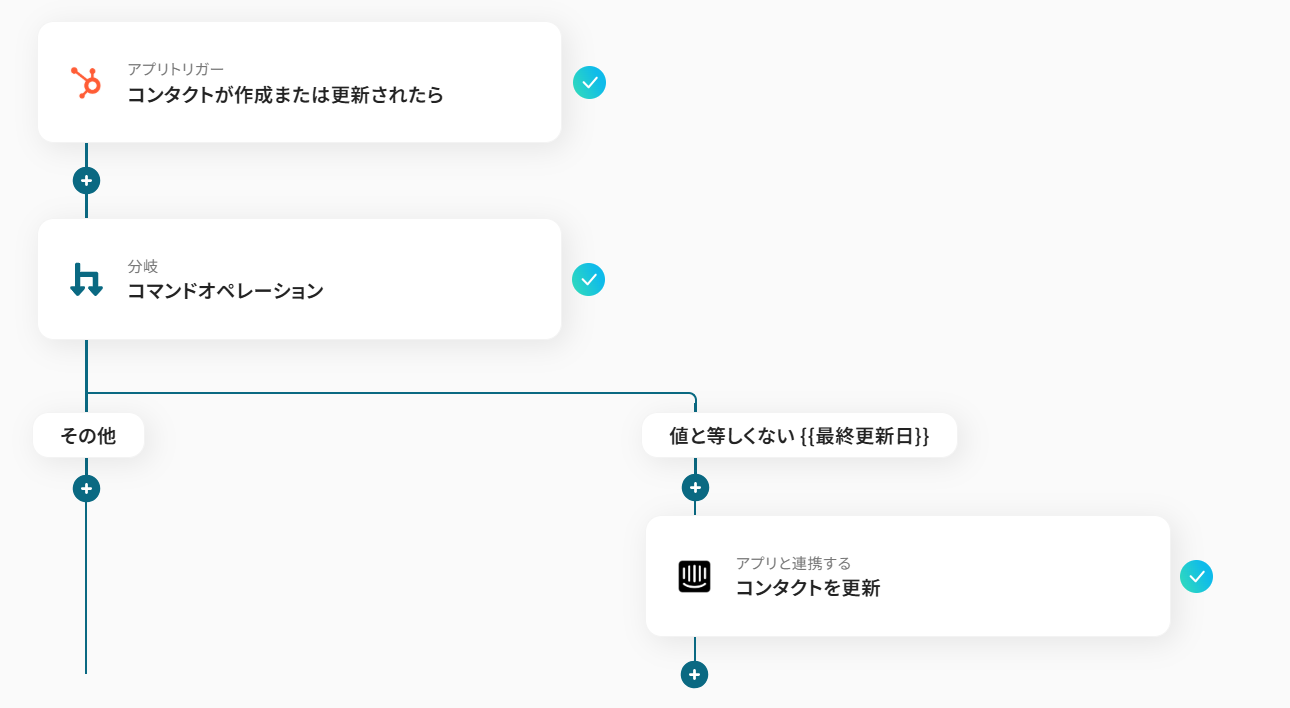Open the コマンドオペレーション branch card

click(300, 279)
